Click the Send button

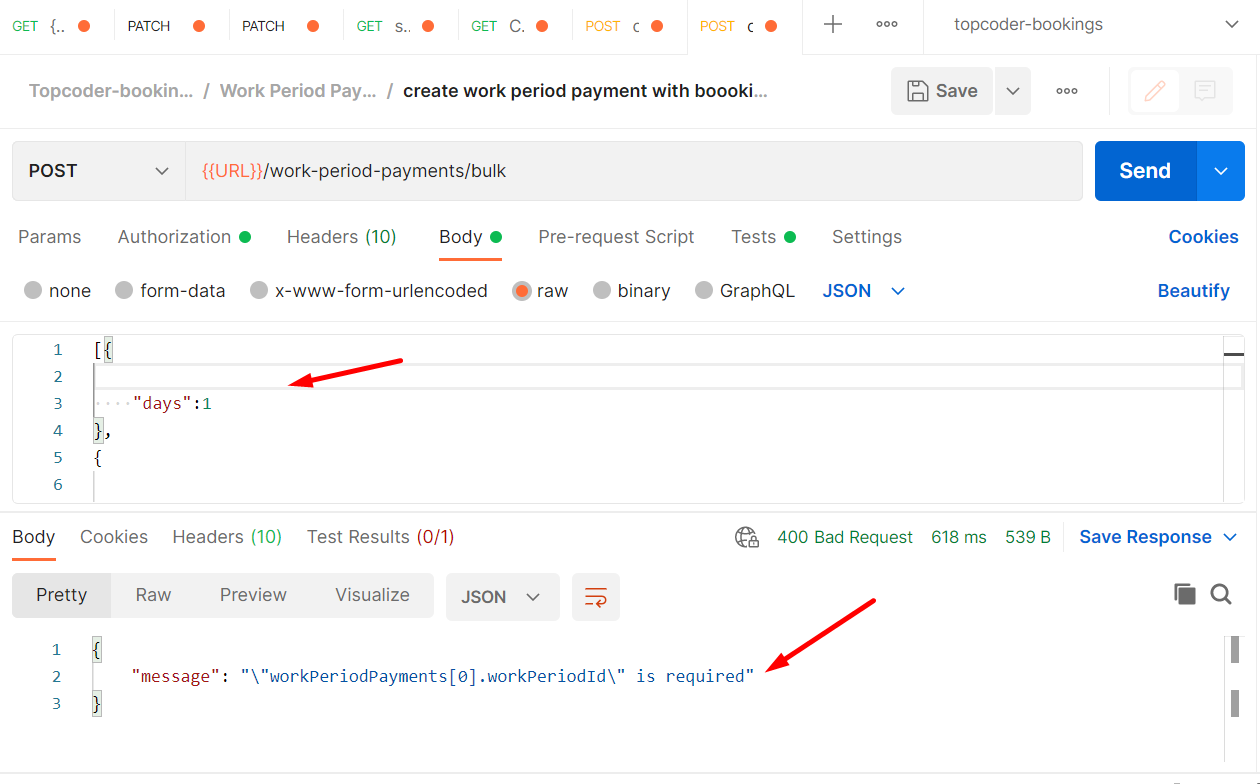(1144, 170)
